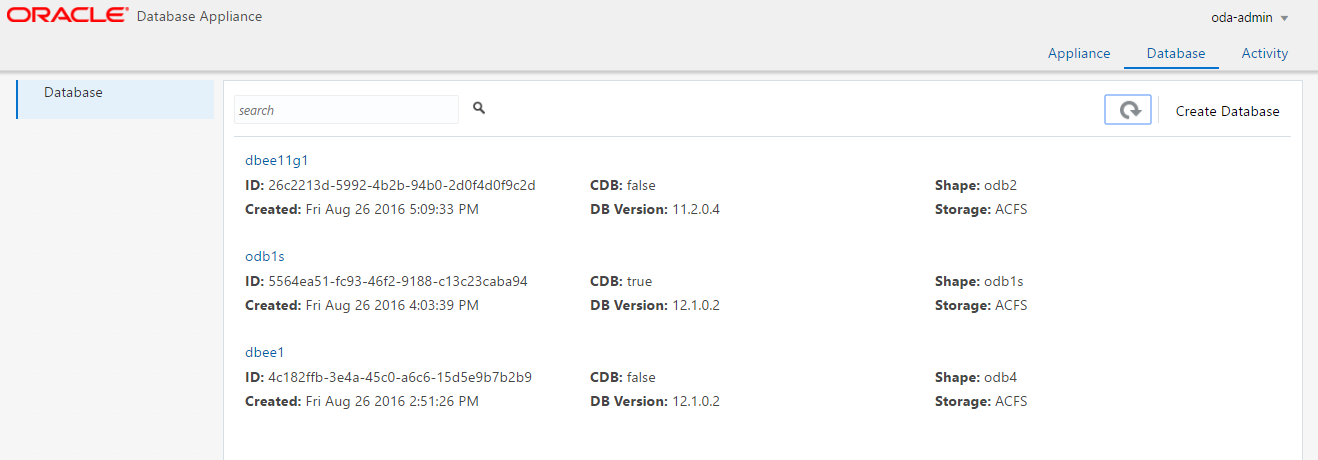Screen dimensions: 1318x460
Task: Open the oda-admin user dropdown
Action: [1249, 18]
